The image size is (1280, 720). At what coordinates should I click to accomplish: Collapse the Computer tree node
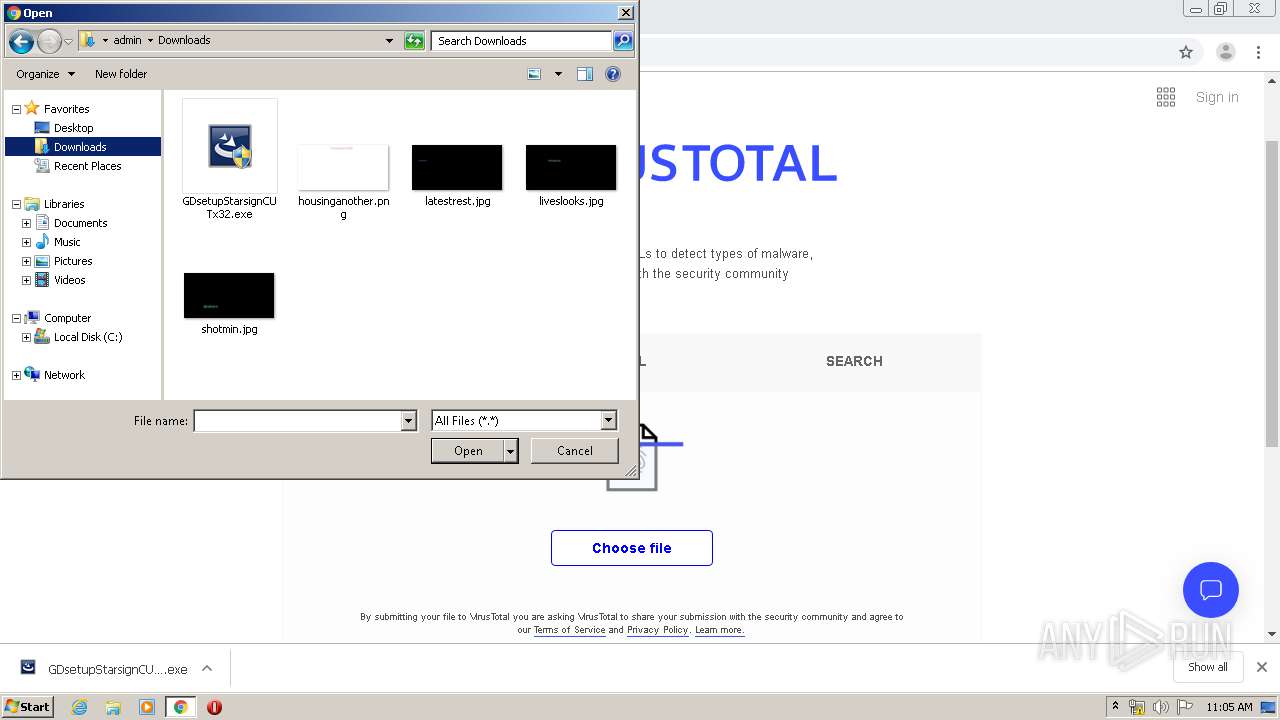(x=16, y=318)
